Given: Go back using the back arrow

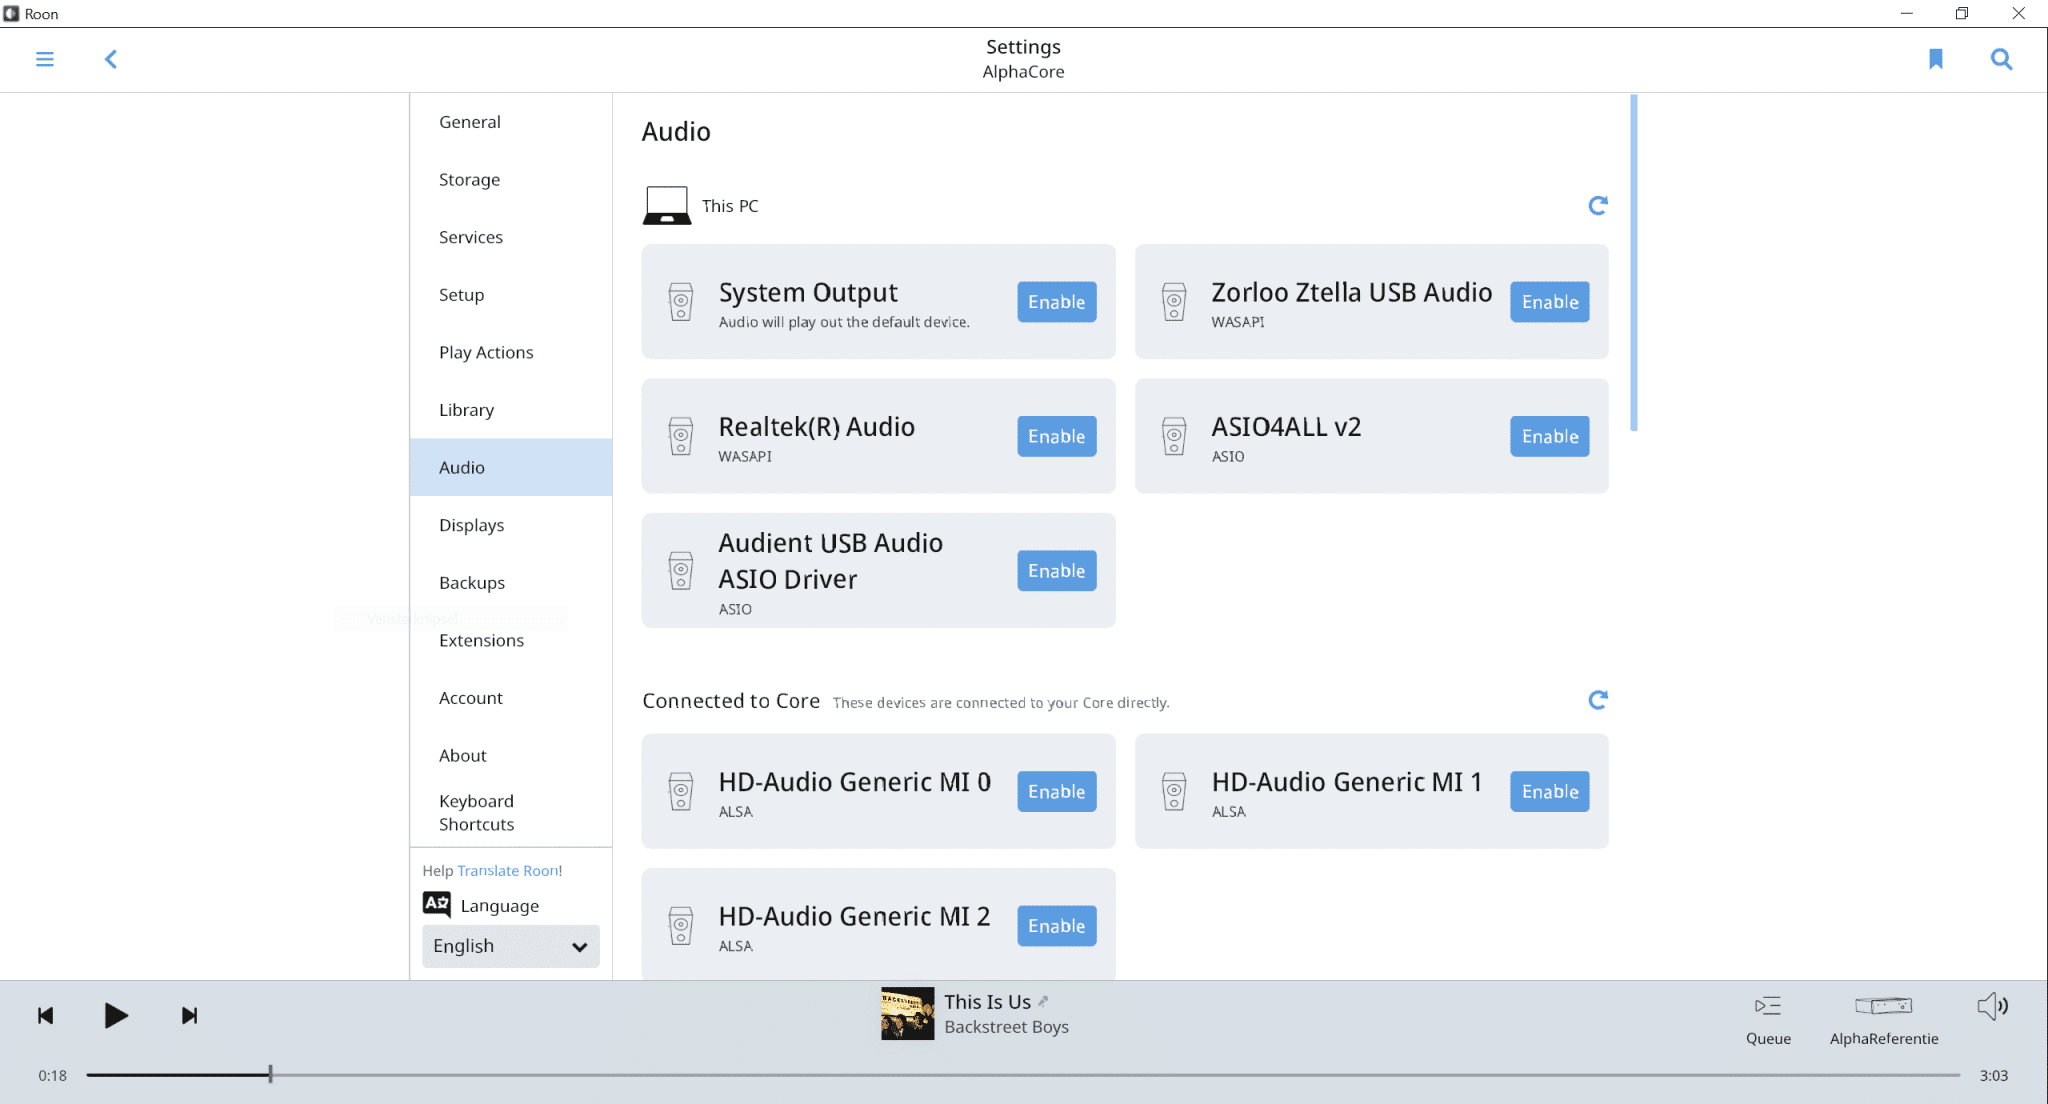Looking at the screenshot, I should (x=111, y=59).
